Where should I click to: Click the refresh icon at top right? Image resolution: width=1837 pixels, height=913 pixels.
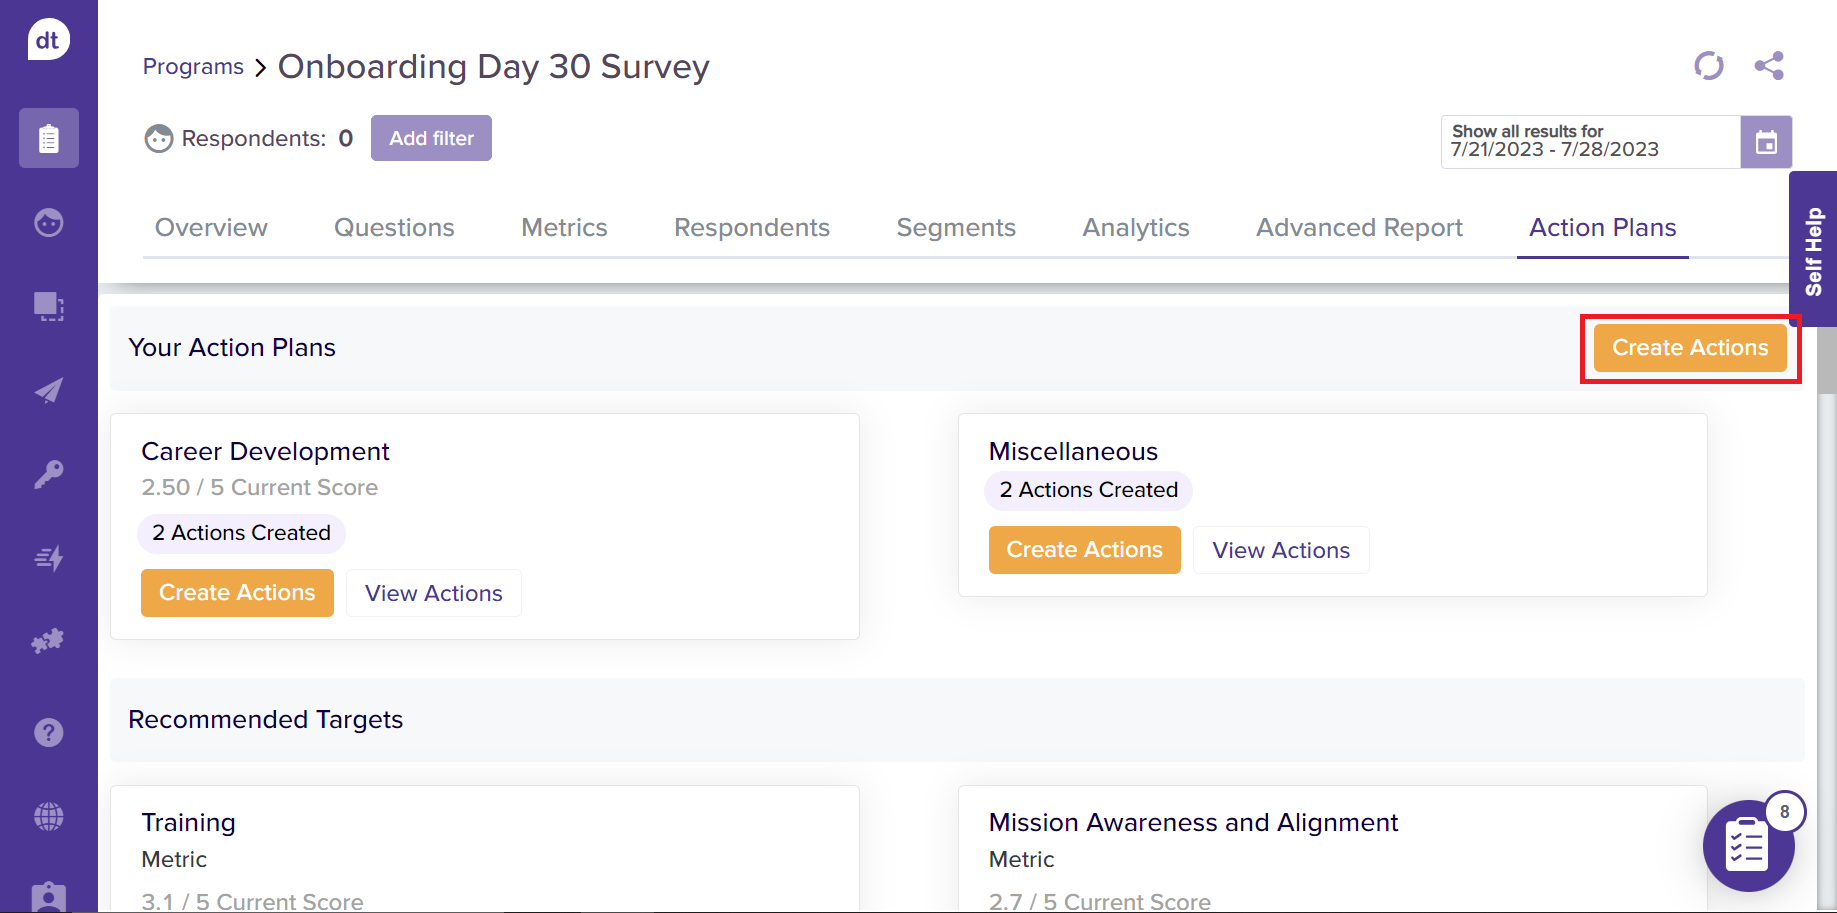(x=1708, y=66)
